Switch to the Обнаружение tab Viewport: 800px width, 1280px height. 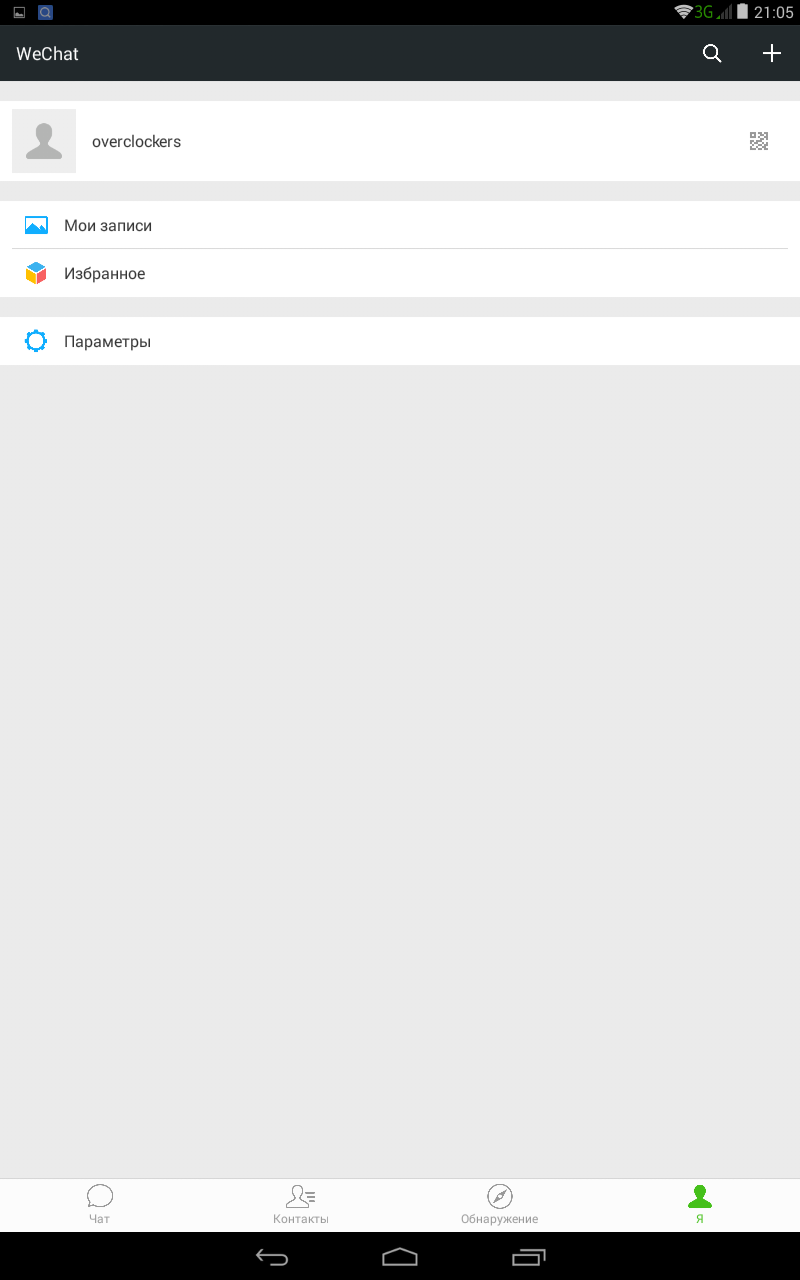point(500,1205)
